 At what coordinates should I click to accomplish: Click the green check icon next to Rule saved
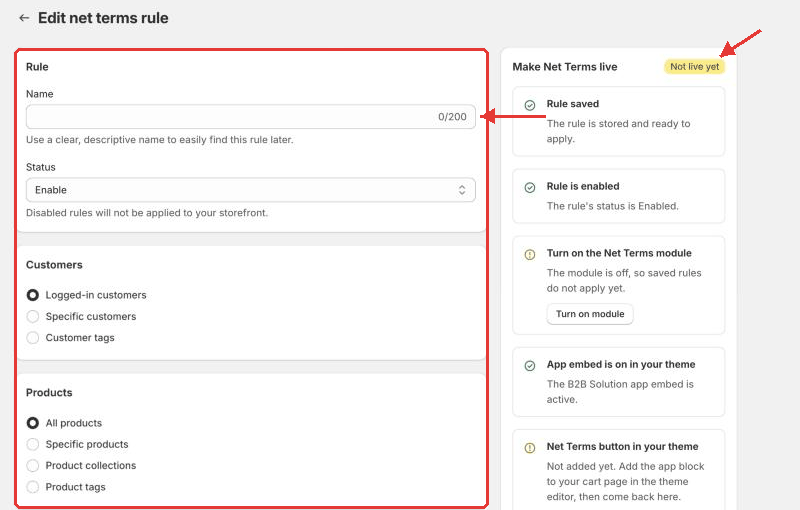[530, 105]
